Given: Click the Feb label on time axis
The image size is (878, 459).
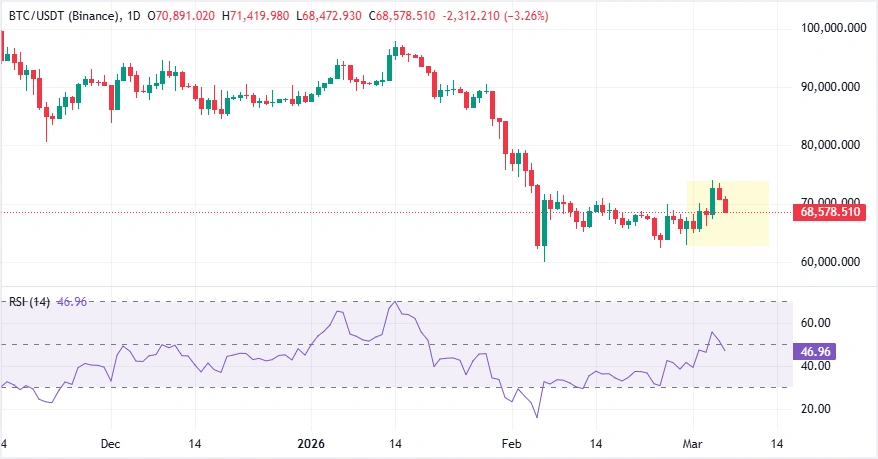Looking at the screenshot, I should click(x=512, y=443).
